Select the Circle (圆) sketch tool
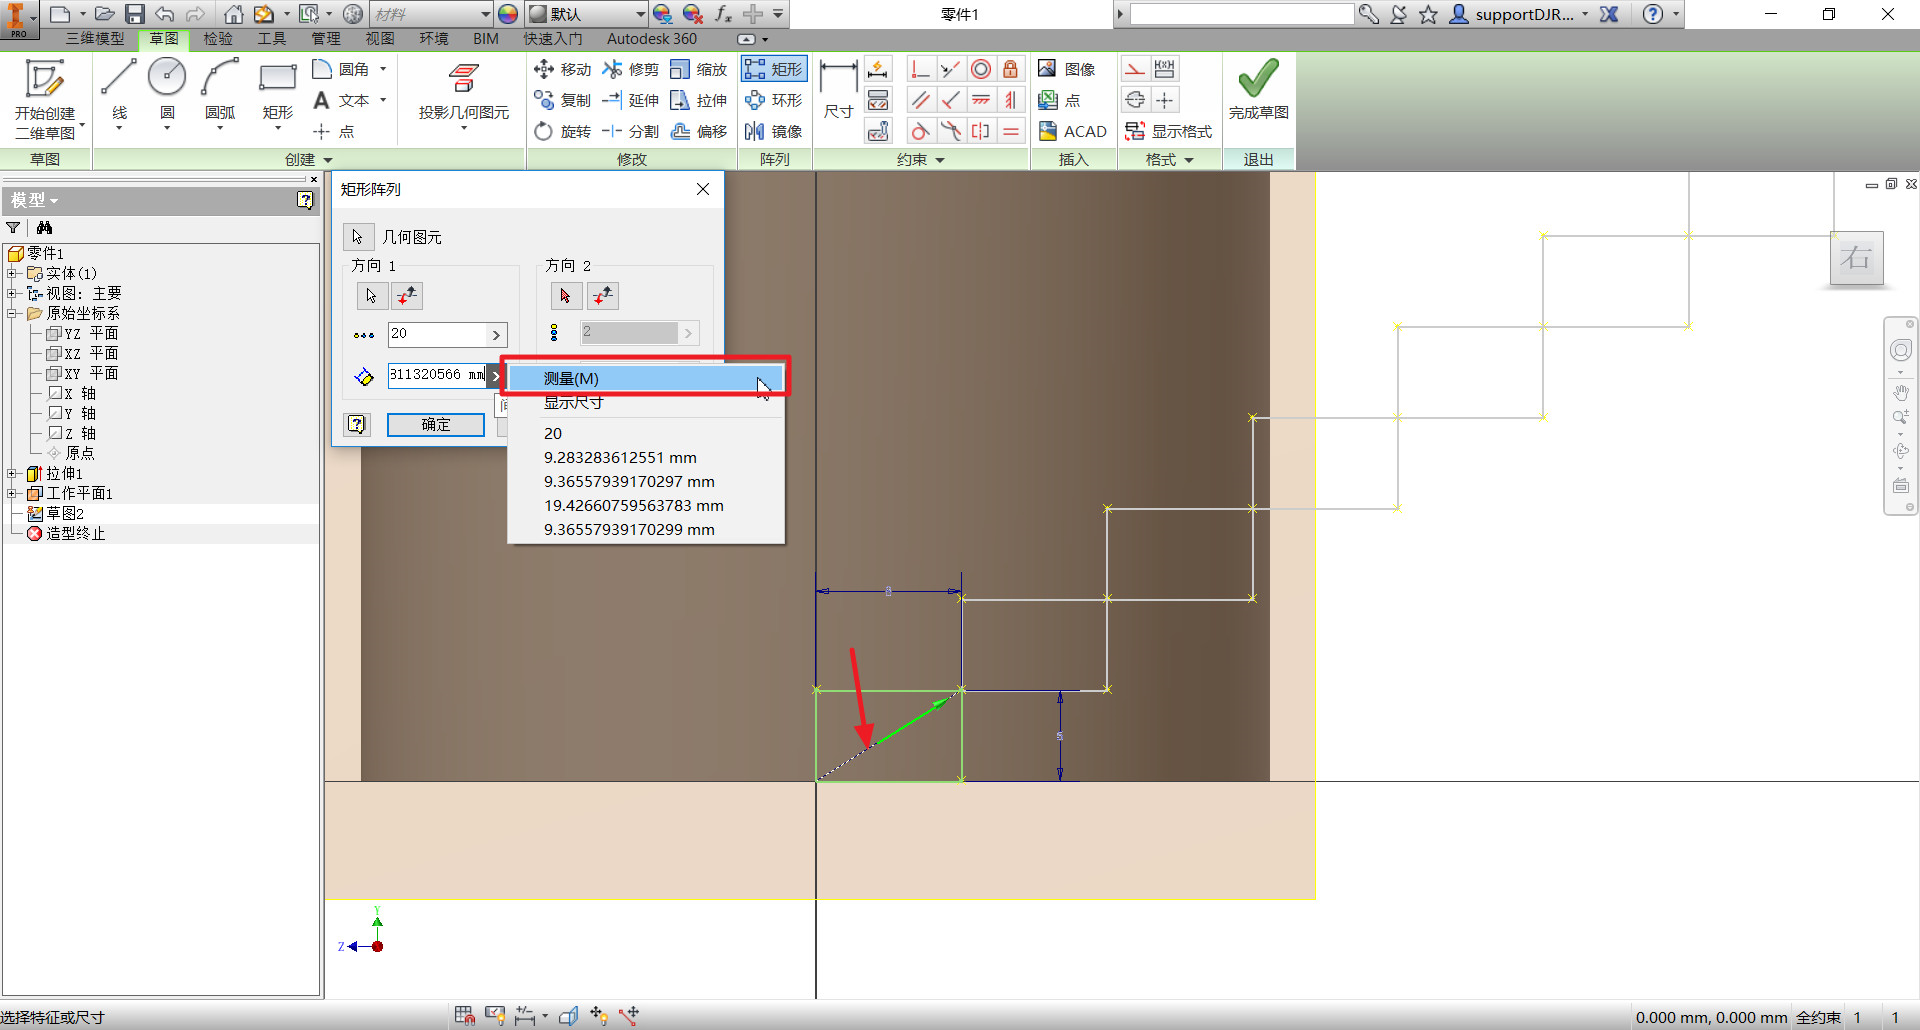1920x1030 pixels. click(x=167, y=90)
